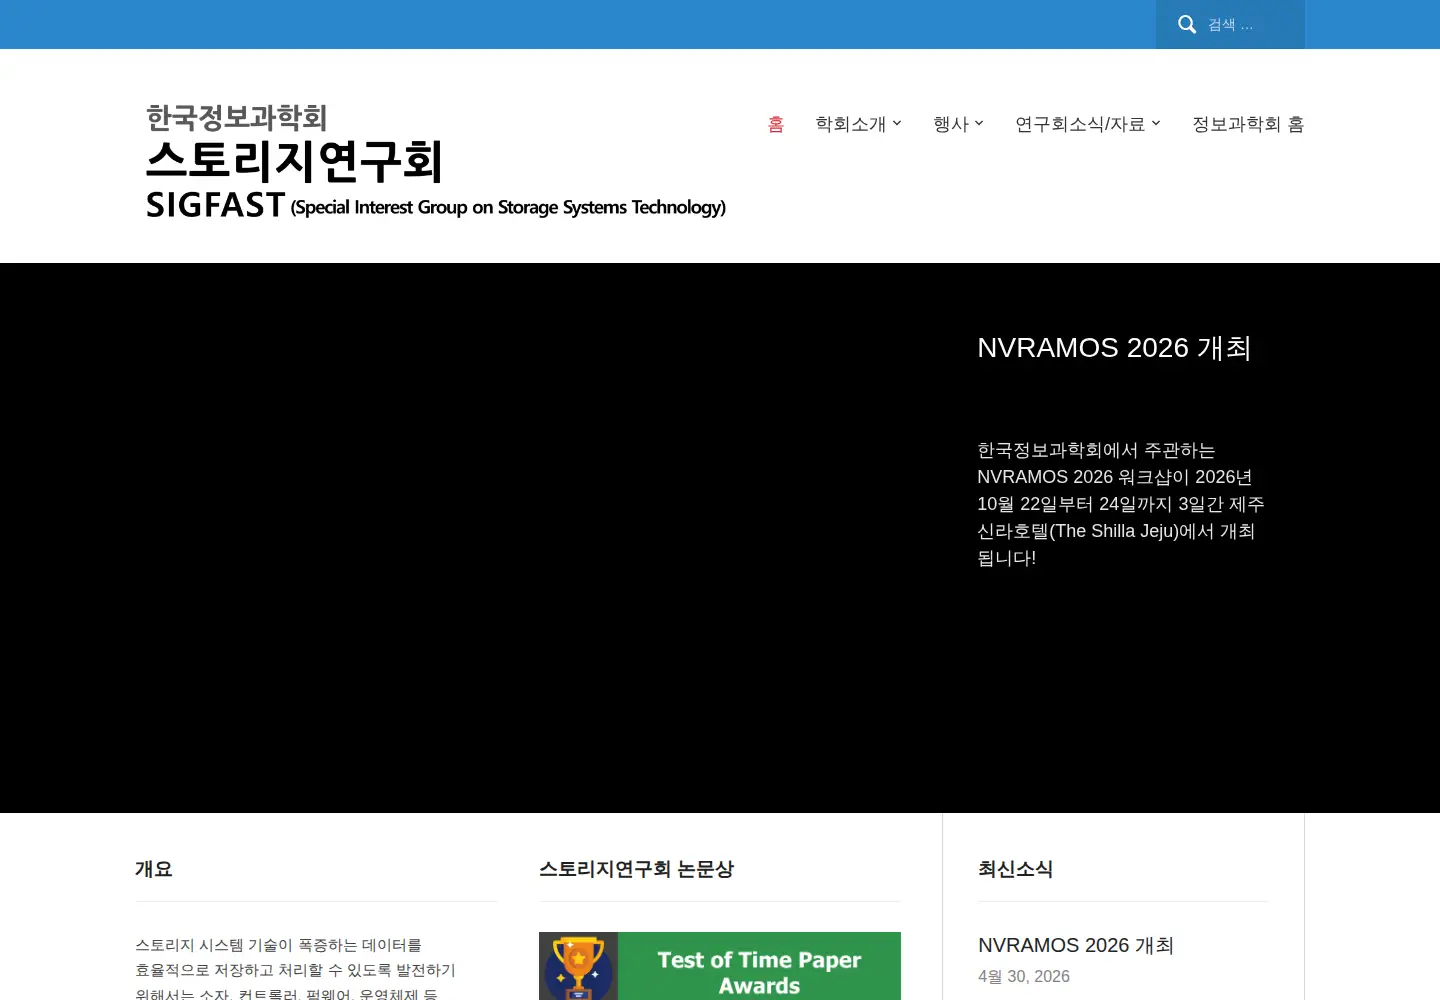Click the trophy icon on awards banner
This screenshot has height=1000, width=1440.
[x=578, y=967]
